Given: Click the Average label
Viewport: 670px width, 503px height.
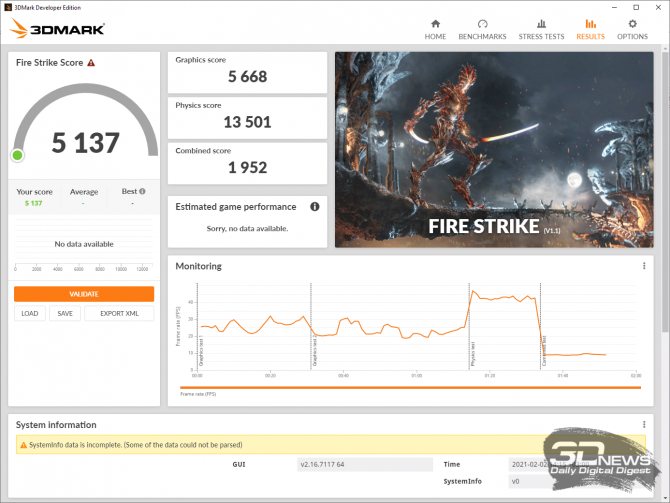Looking at the screenshot, I should click(x=84, y=192).
